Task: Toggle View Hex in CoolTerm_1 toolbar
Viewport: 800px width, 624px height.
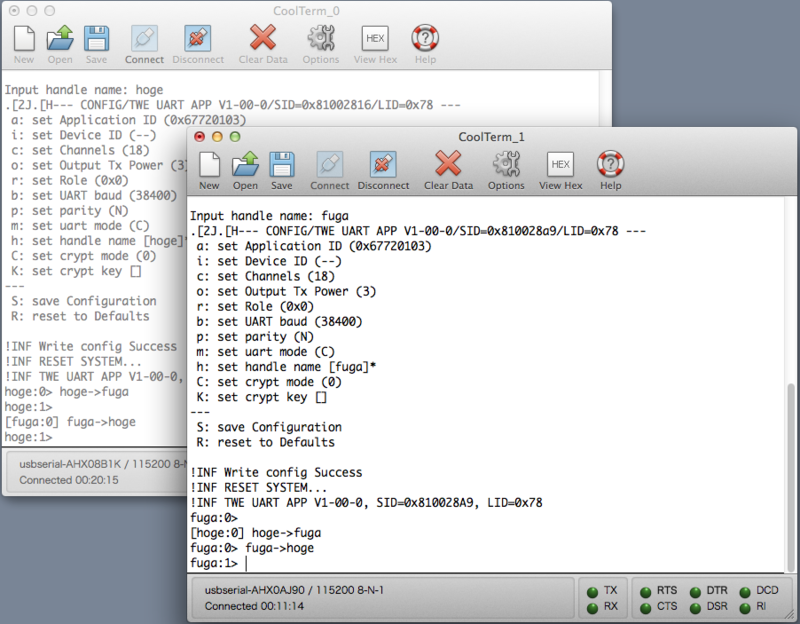Action: pyautogui.click(x=560, y=164)
